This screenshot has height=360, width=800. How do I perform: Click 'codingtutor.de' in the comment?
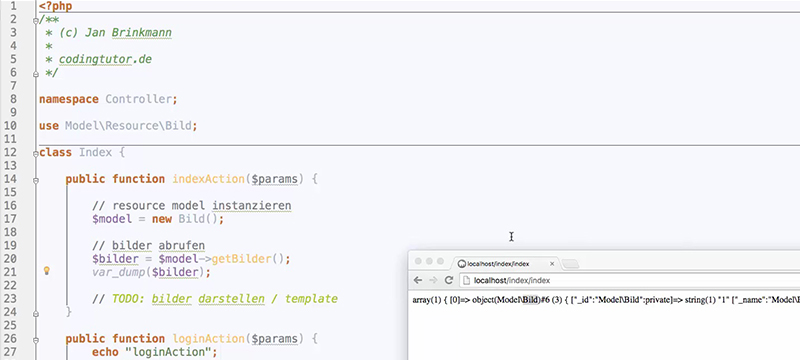point(105,60)
